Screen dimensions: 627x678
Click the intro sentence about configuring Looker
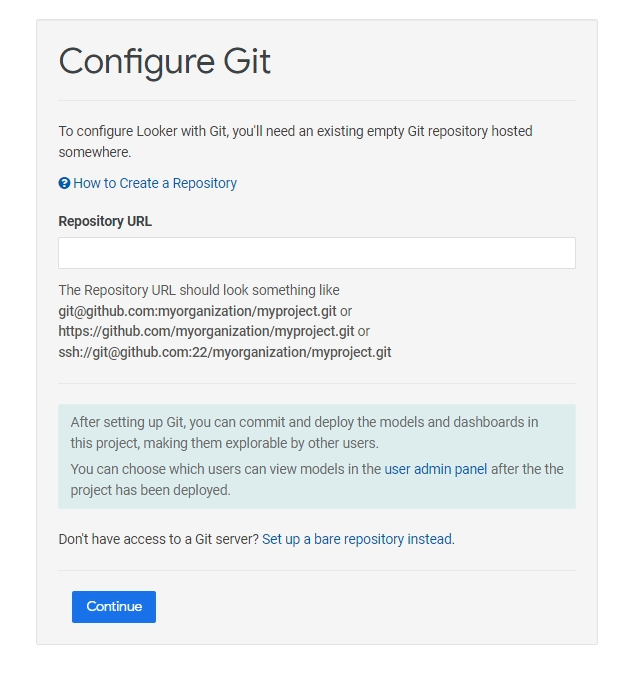[295, 131]
